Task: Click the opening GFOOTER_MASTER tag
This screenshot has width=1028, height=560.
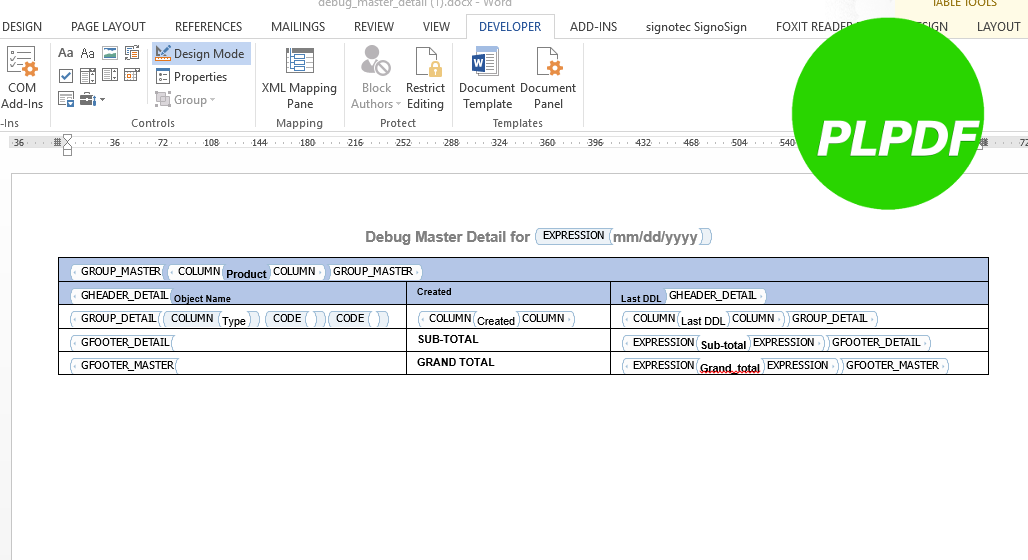Action: [125, 365]
